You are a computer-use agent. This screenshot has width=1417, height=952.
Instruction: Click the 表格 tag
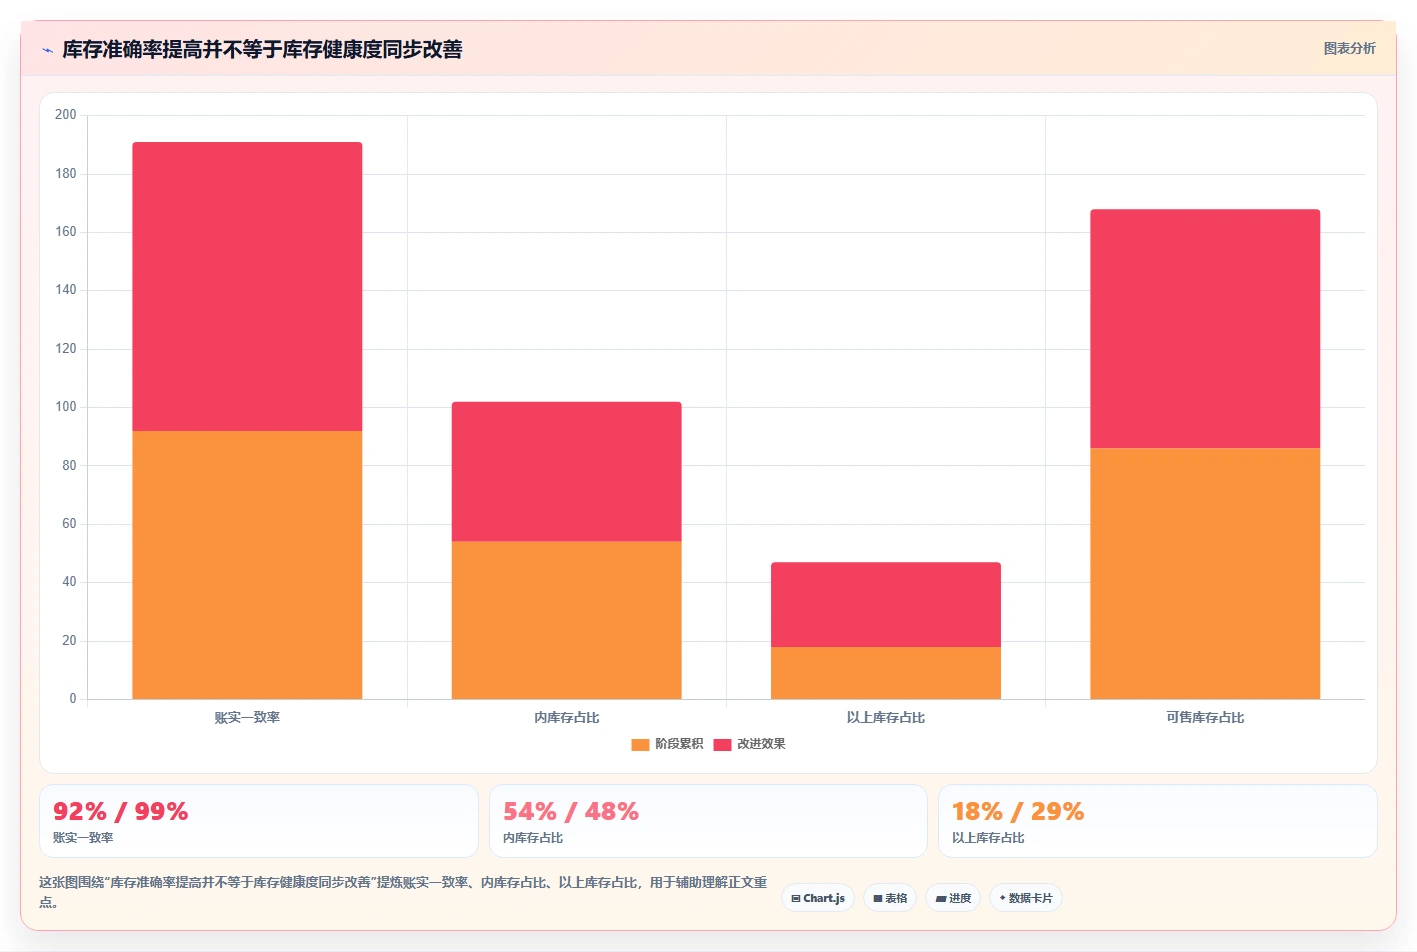[x=890, y=898]
